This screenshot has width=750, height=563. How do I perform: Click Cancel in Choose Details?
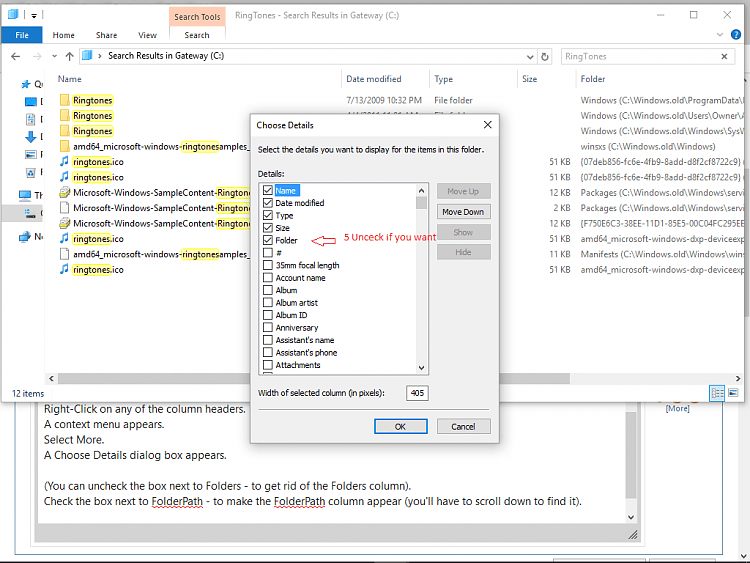463,426
